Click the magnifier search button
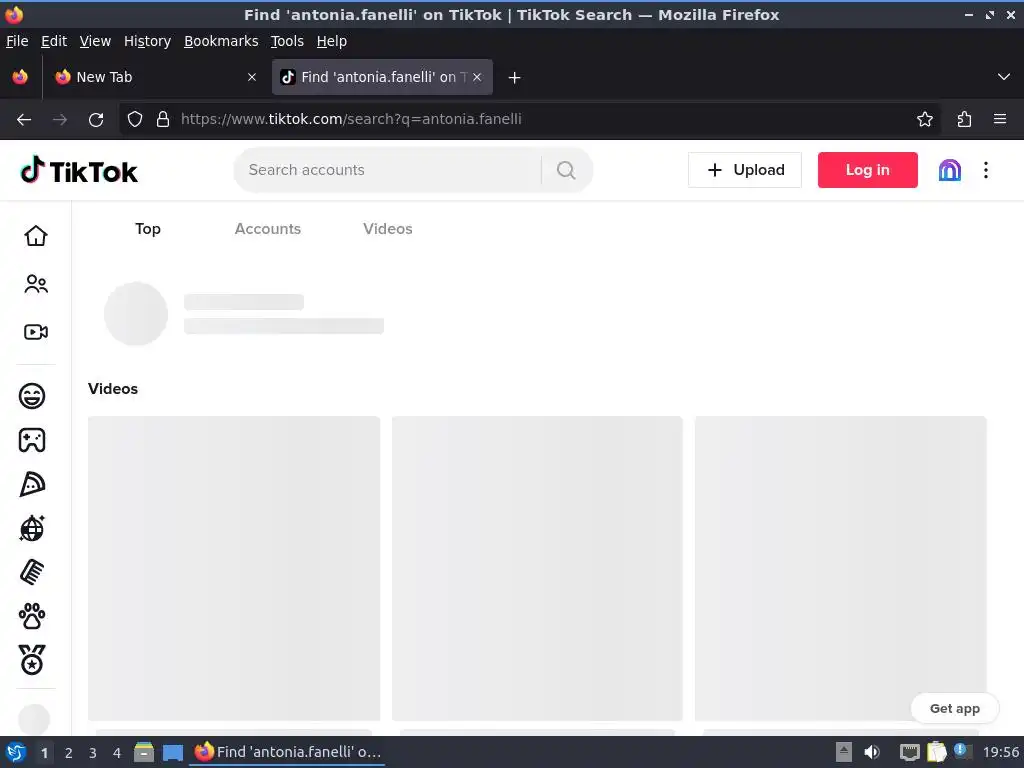This screenshot has width=1024, height=768. coord(566,170)
